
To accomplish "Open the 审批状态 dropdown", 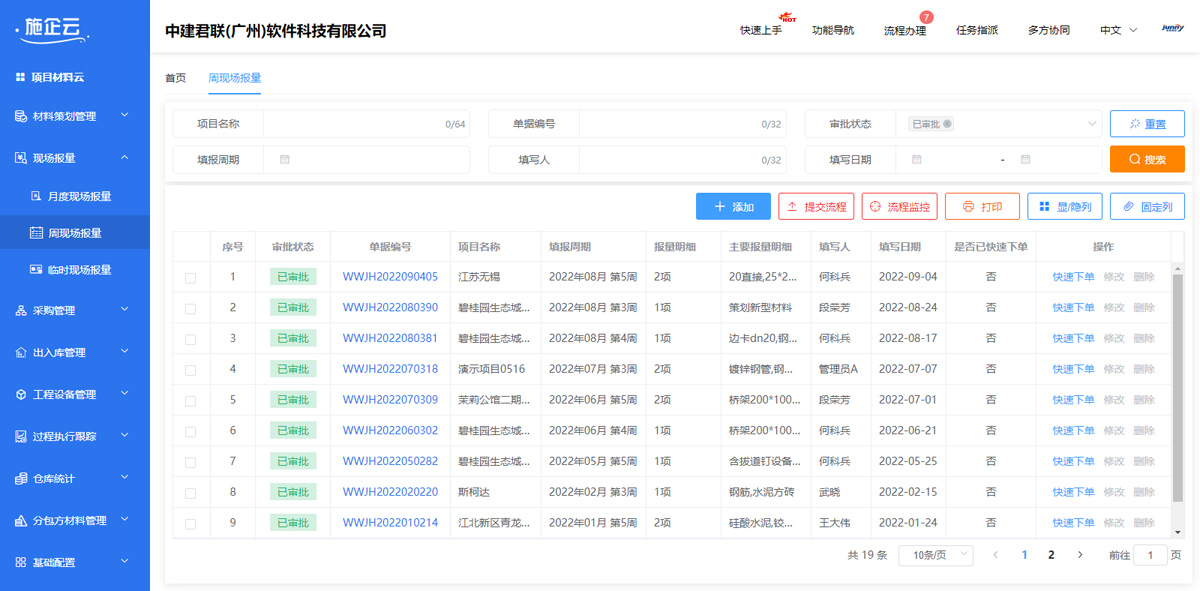I will coord(998,124).
